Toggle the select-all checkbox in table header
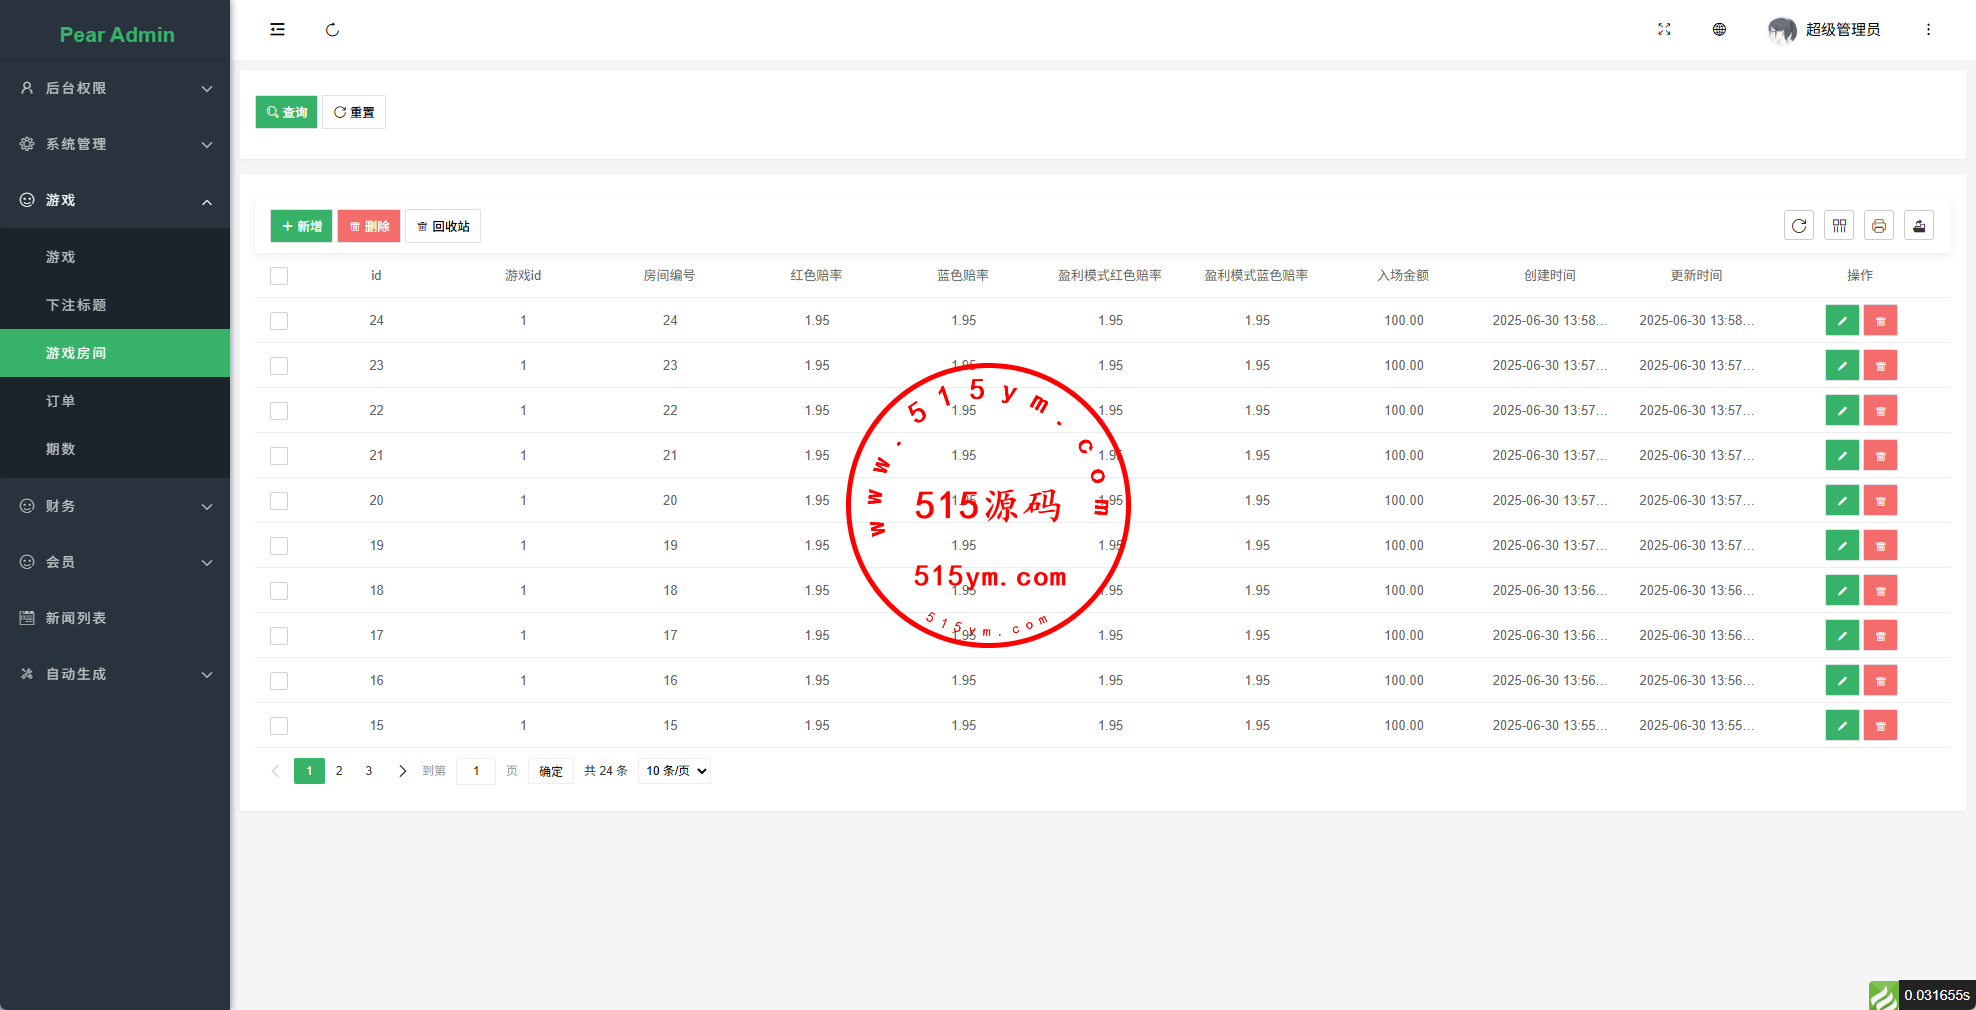The image size is (1976, 1010). (279, 276)
